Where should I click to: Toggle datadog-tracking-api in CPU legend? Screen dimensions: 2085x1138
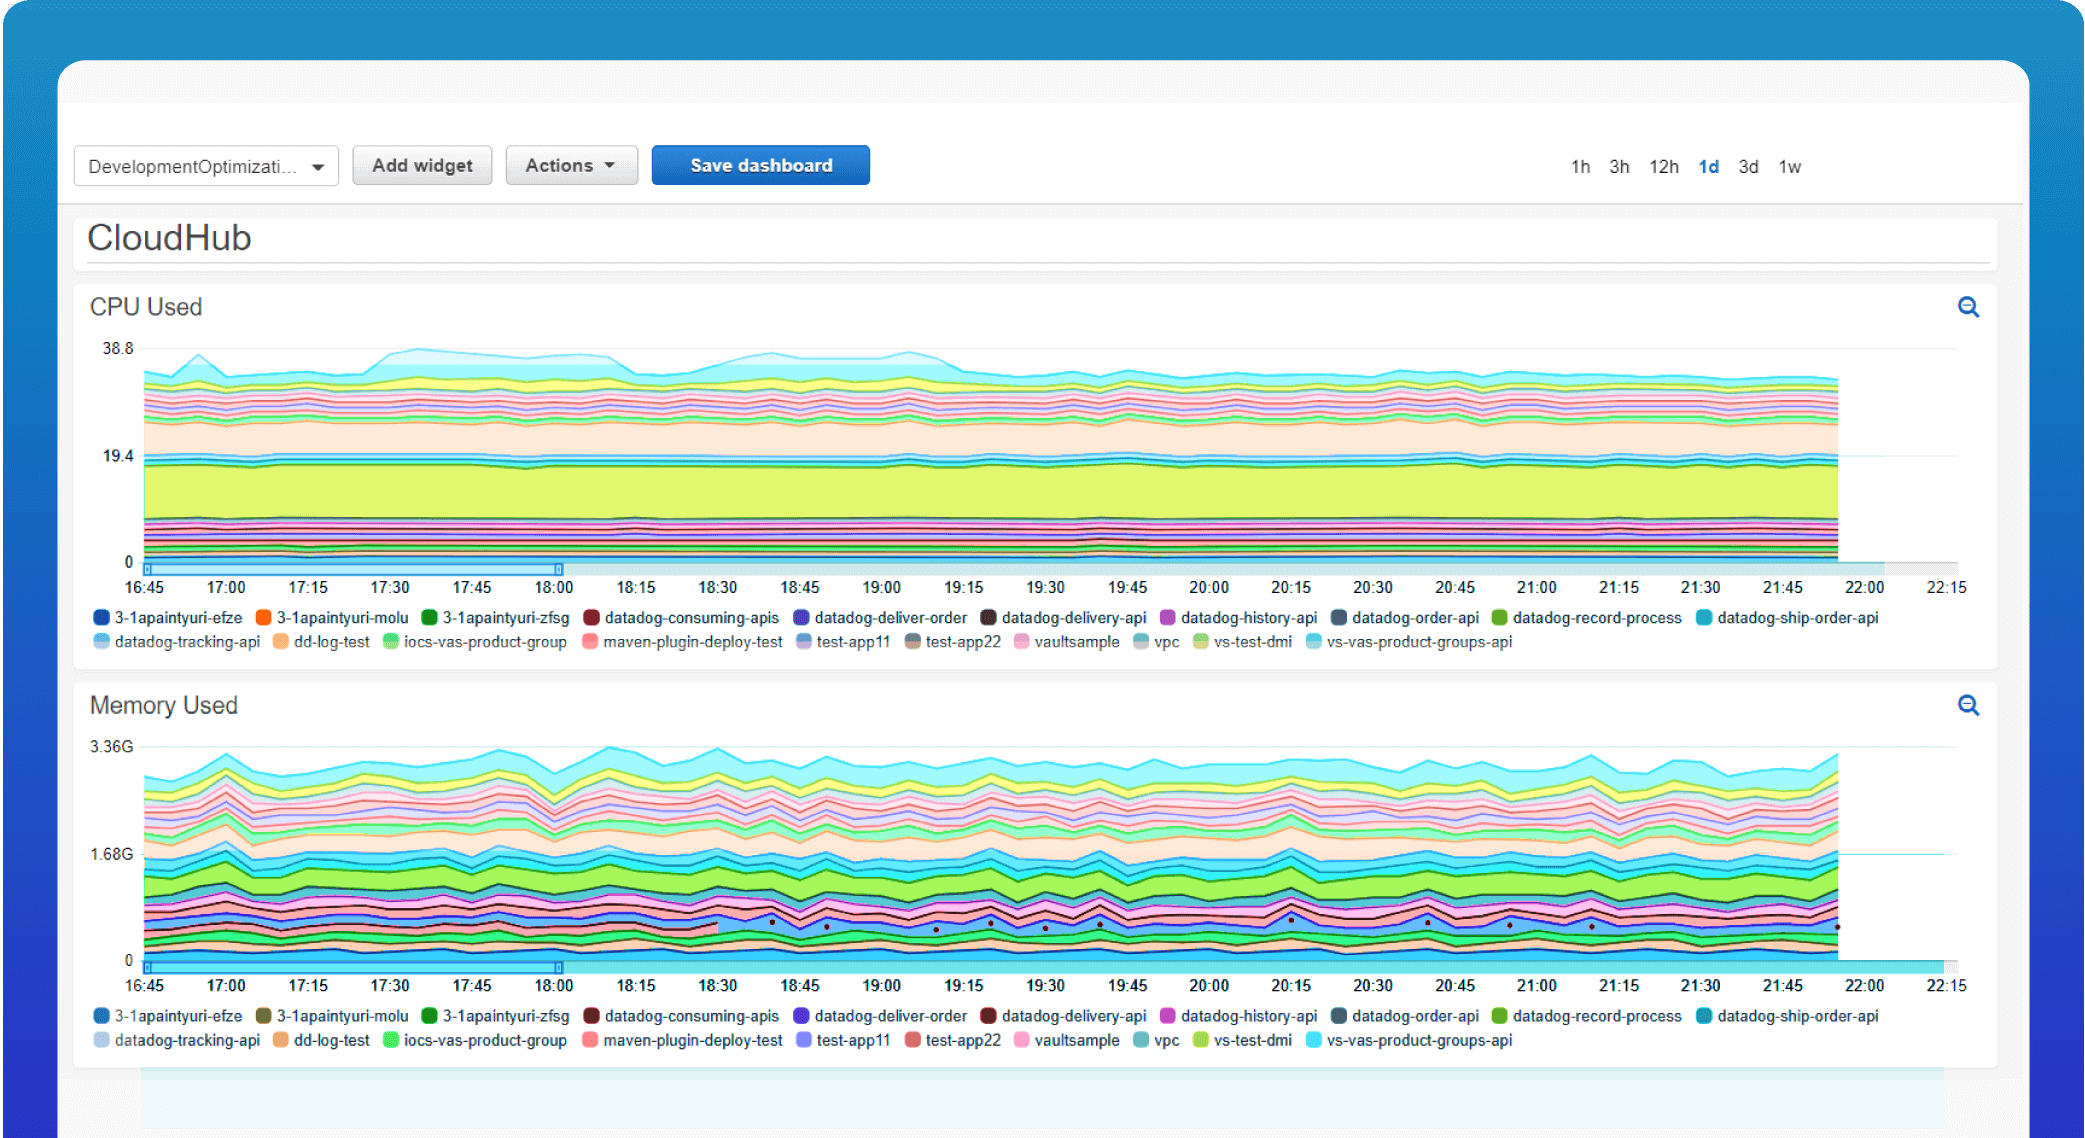[x=177, y=642]
